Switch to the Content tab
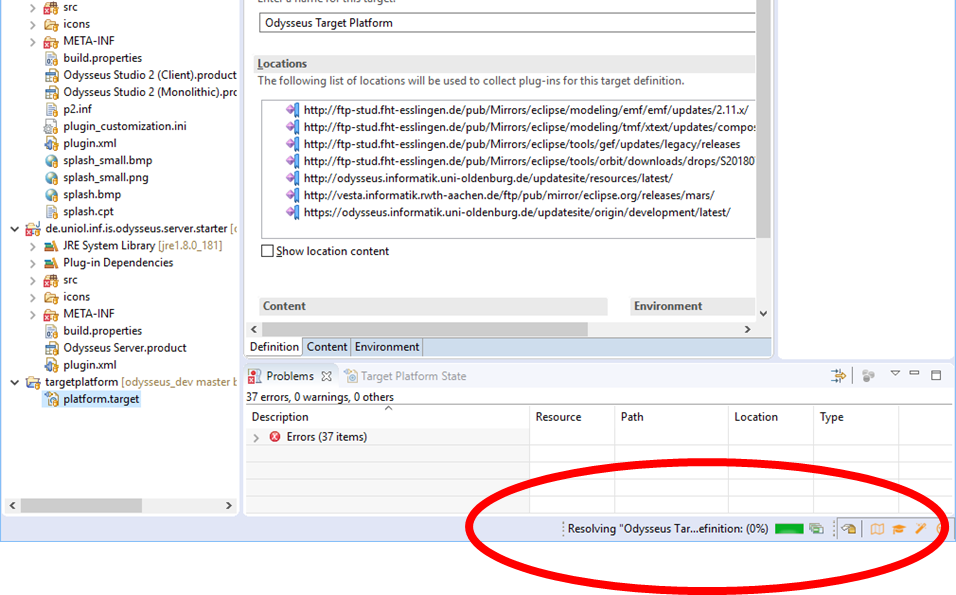Viewport: 956px width, 595px height. point(327,347)
